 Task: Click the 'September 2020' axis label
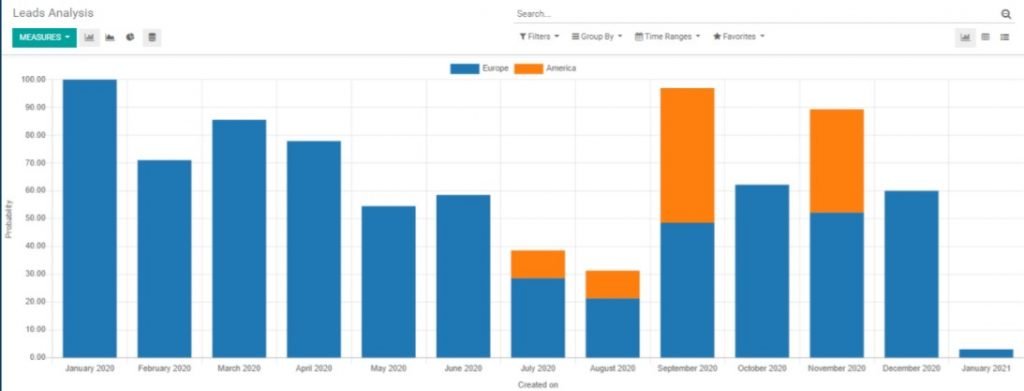687,369
